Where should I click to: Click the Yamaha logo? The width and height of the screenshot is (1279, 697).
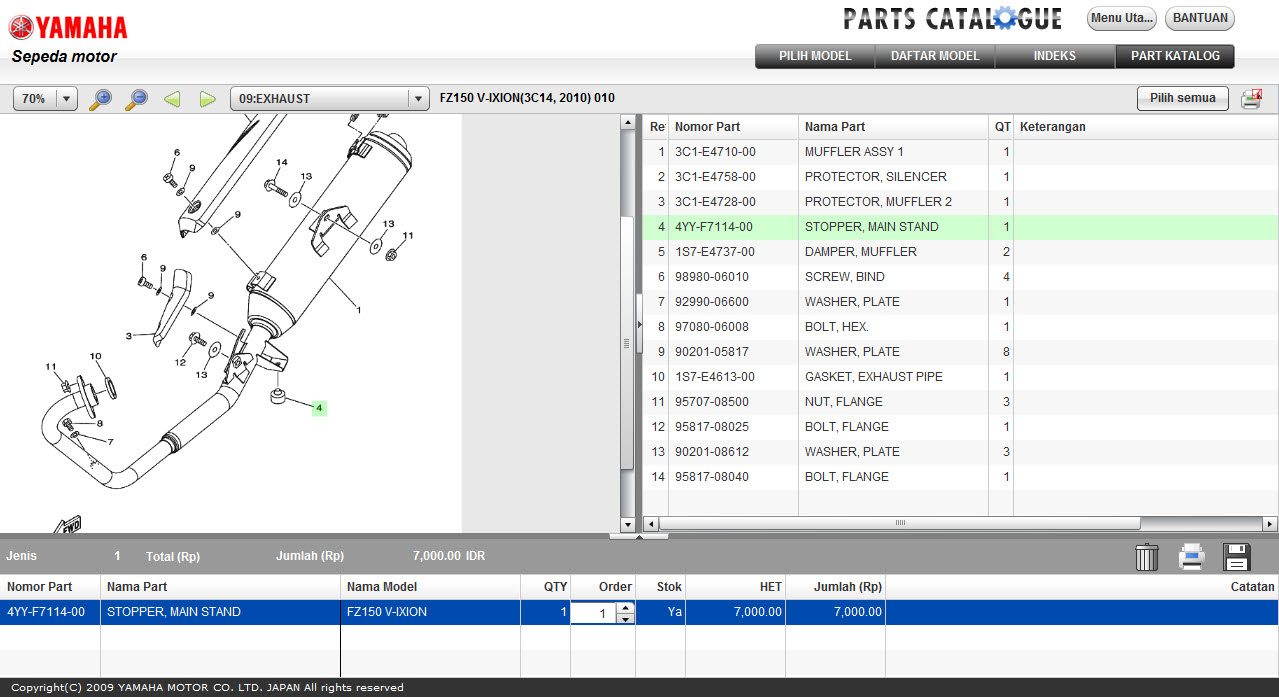coord(69,27)
